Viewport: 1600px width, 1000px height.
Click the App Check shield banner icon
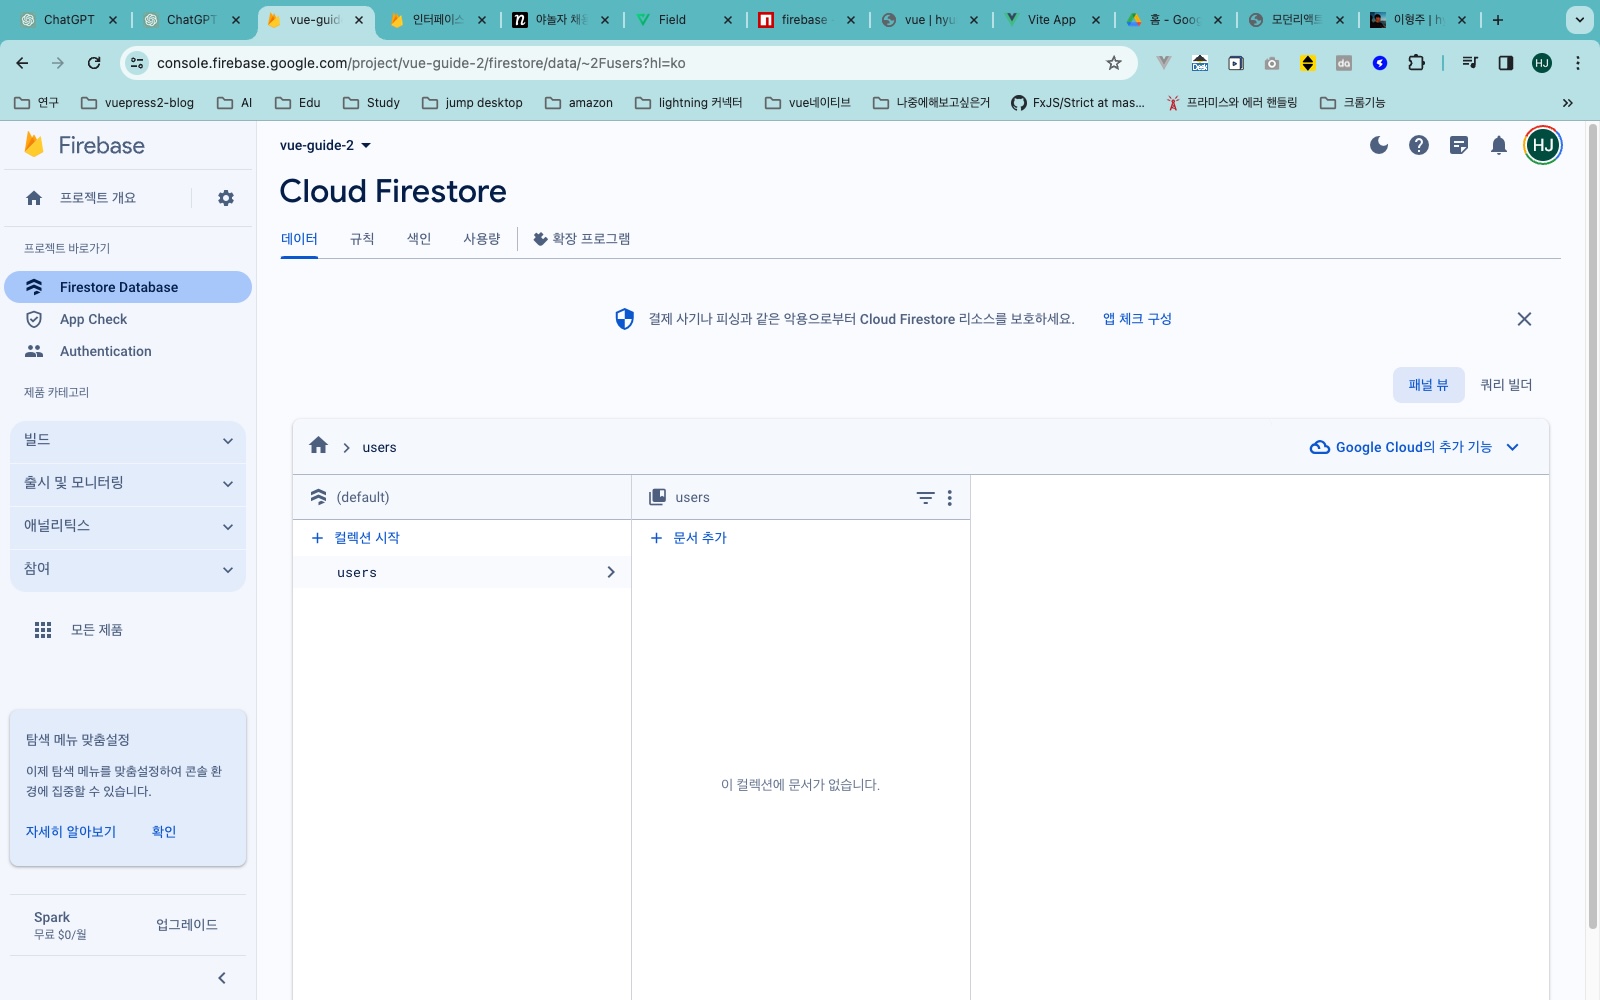625,319
